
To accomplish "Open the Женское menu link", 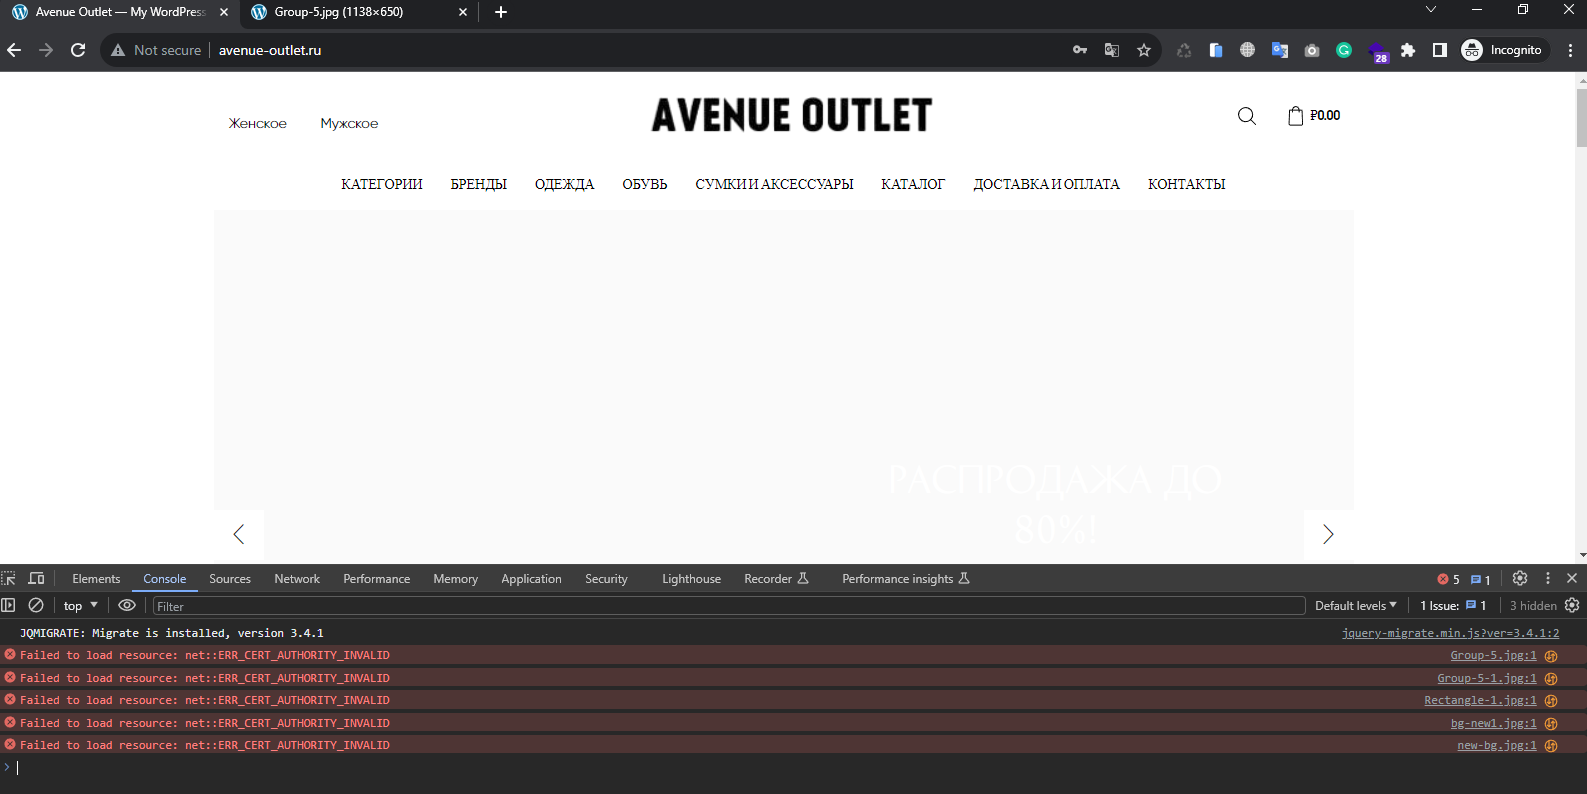I will (258, 123).
